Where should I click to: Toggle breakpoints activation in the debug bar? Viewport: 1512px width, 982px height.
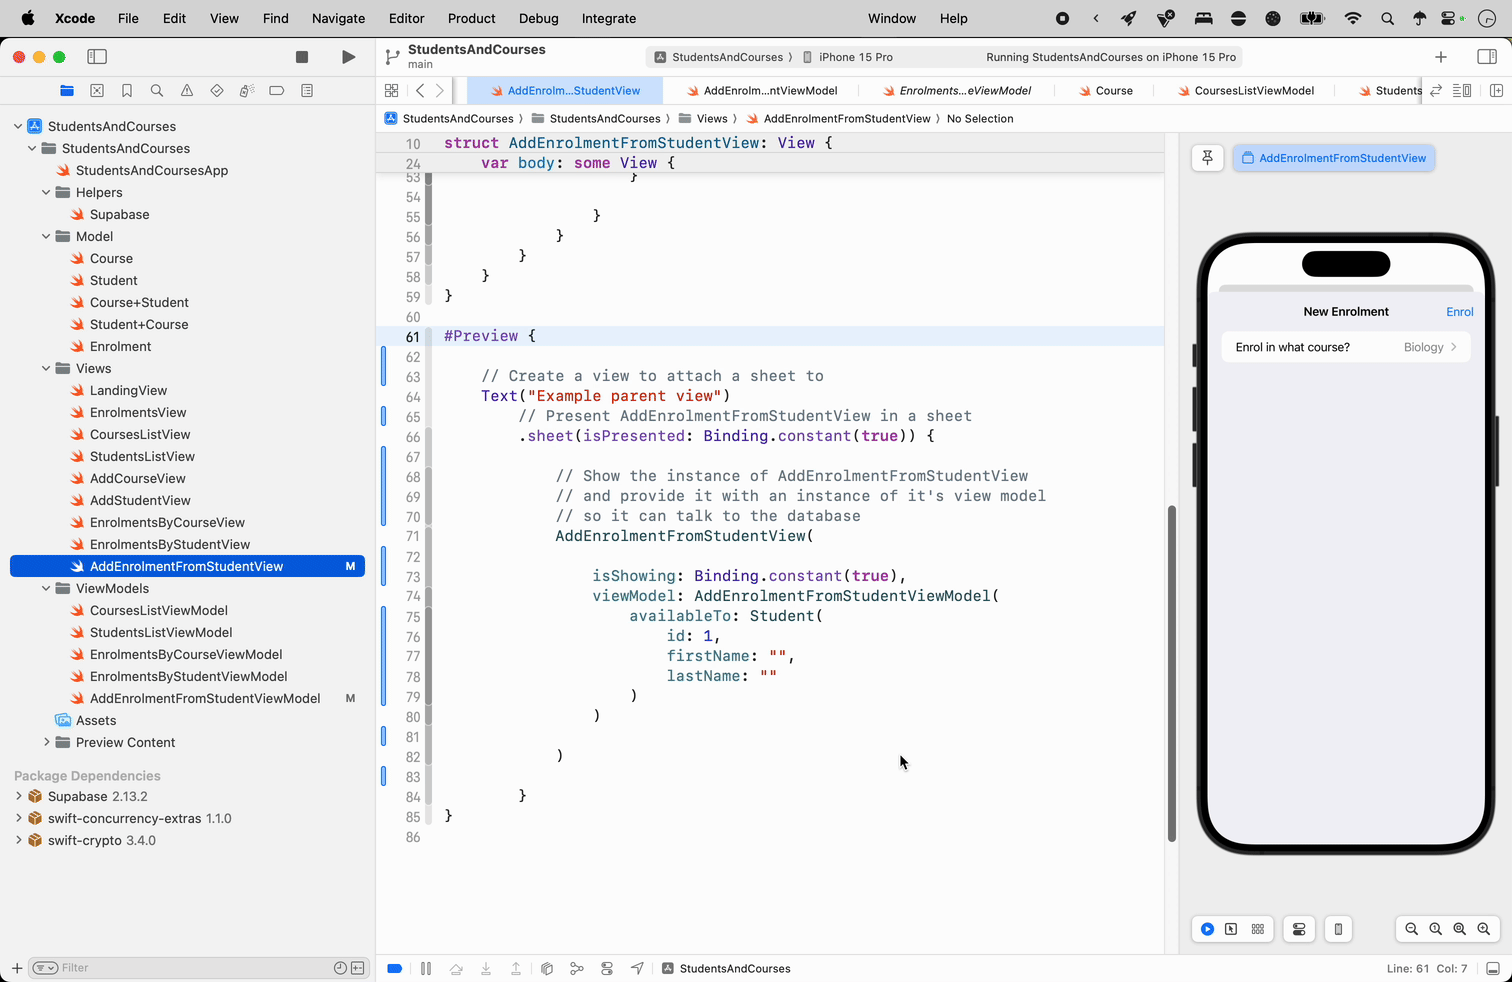pyautogui.click(x=395, y=968)
